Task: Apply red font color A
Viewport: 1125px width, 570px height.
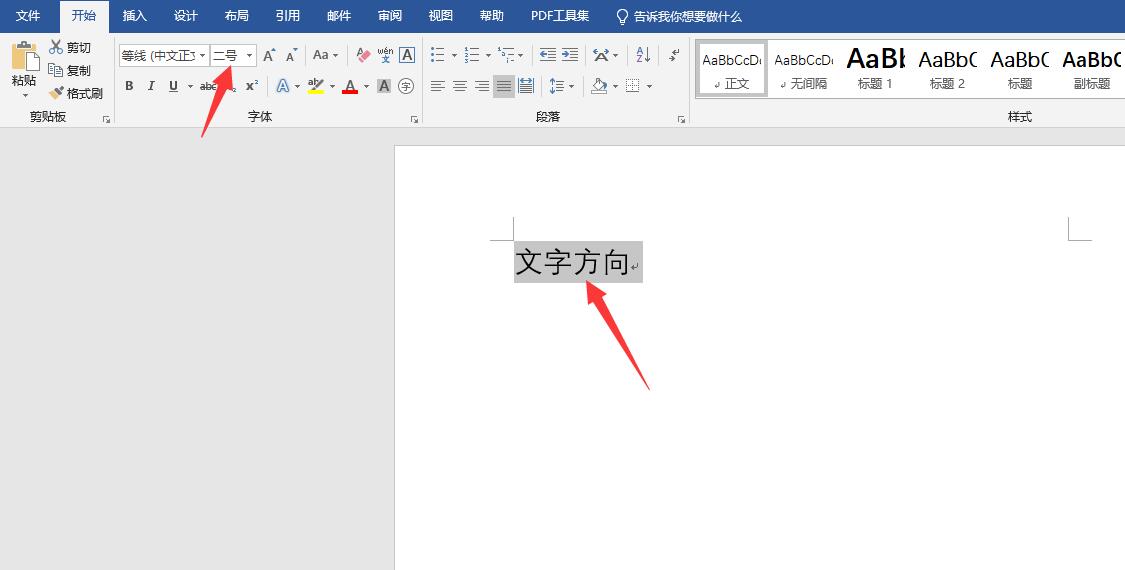Action: 350,86
